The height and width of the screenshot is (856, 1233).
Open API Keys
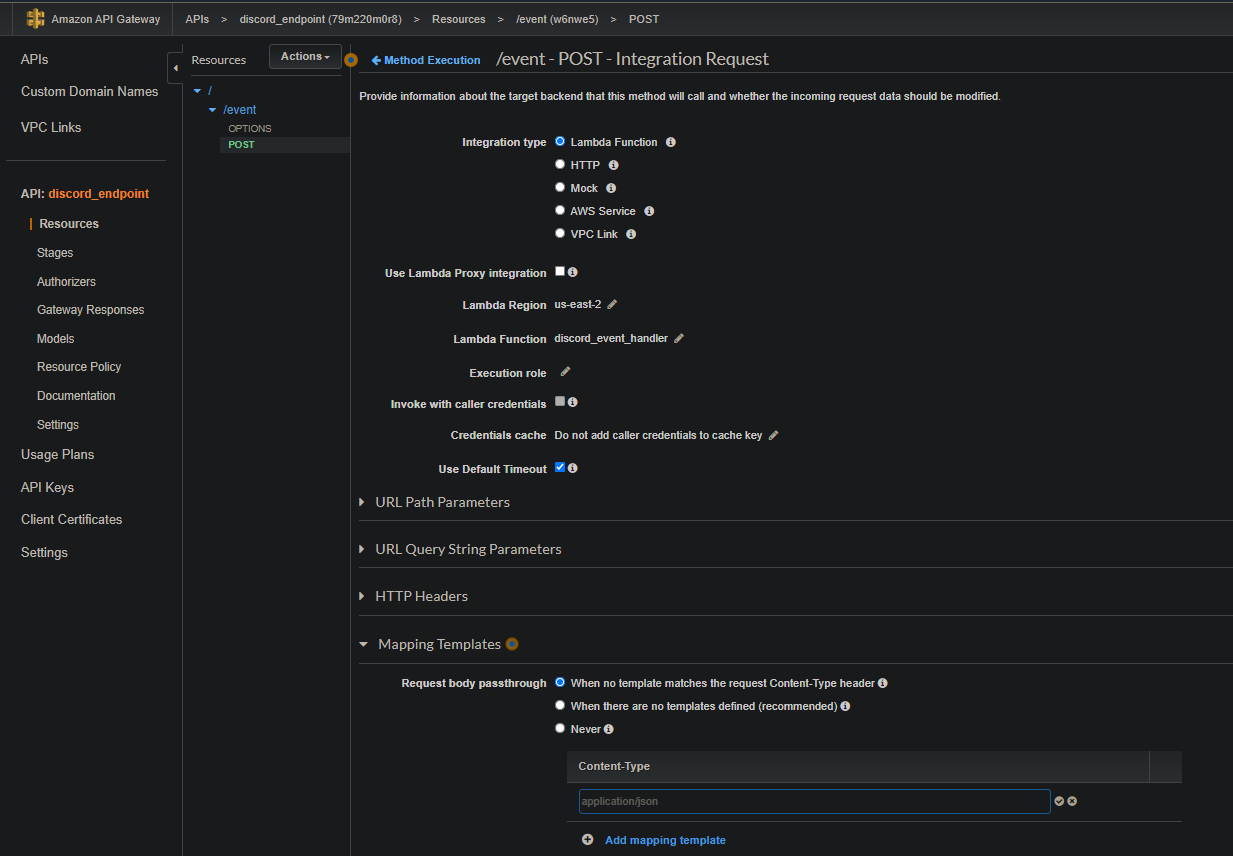(47, 487)
